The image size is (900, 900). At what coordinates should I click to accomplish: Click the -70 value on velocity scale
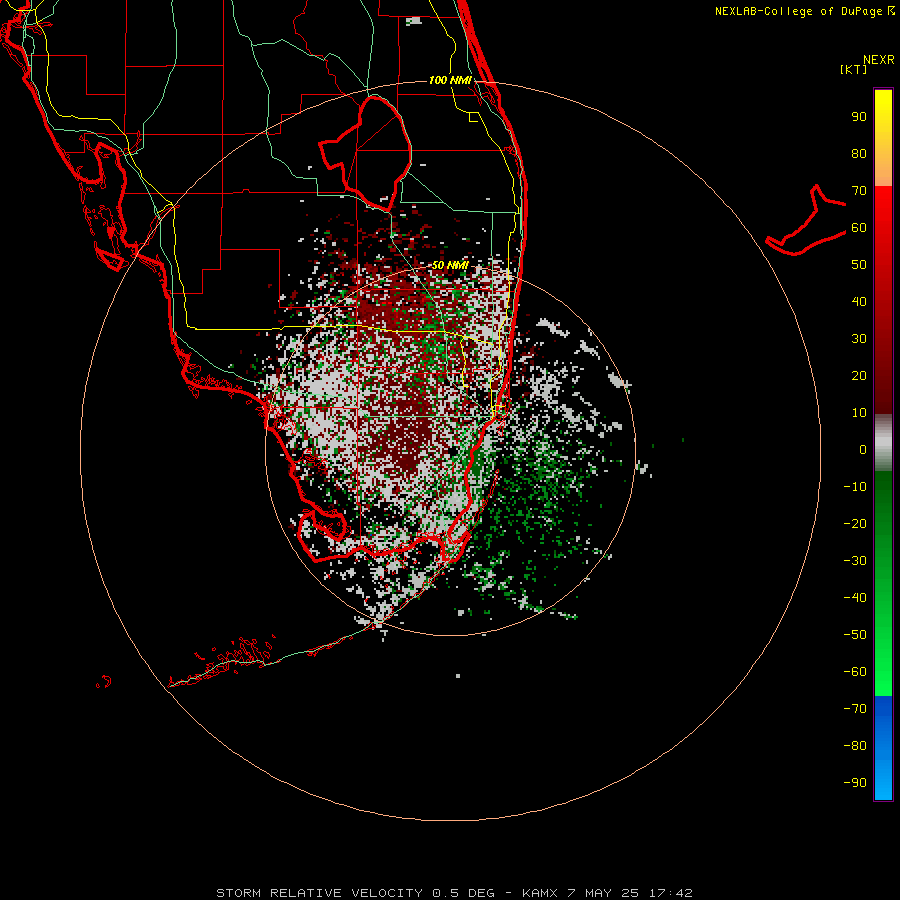(855, 709)
